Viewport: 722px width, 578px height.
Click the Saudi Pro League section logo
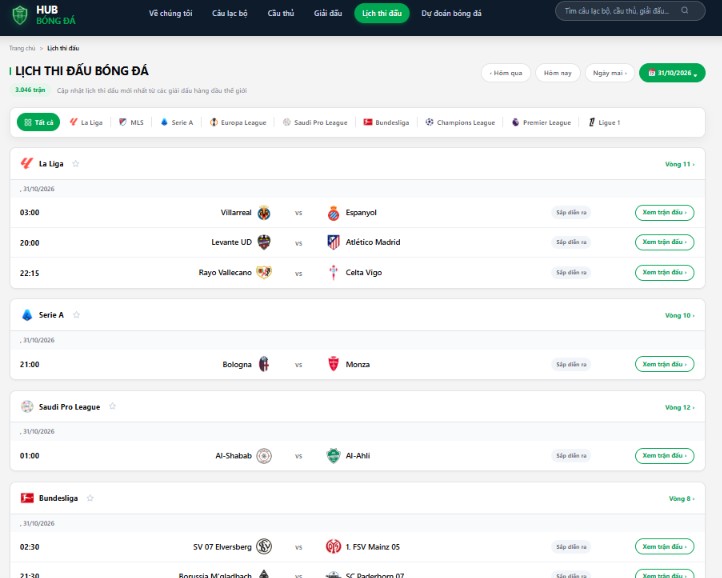click(27, 407)
